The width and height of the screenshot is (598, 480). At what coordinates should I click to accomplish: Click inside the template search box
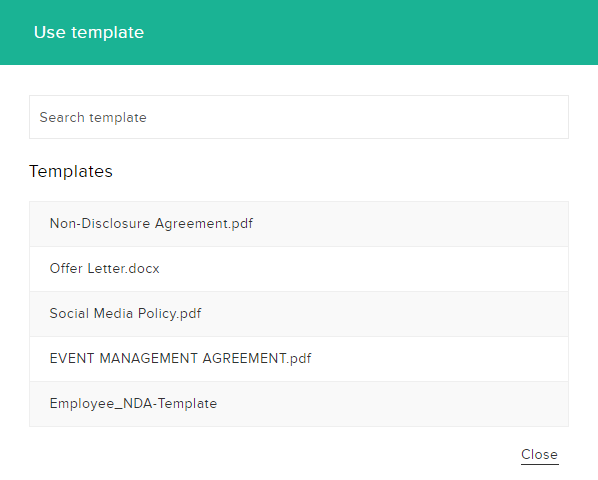click(299, 117)
